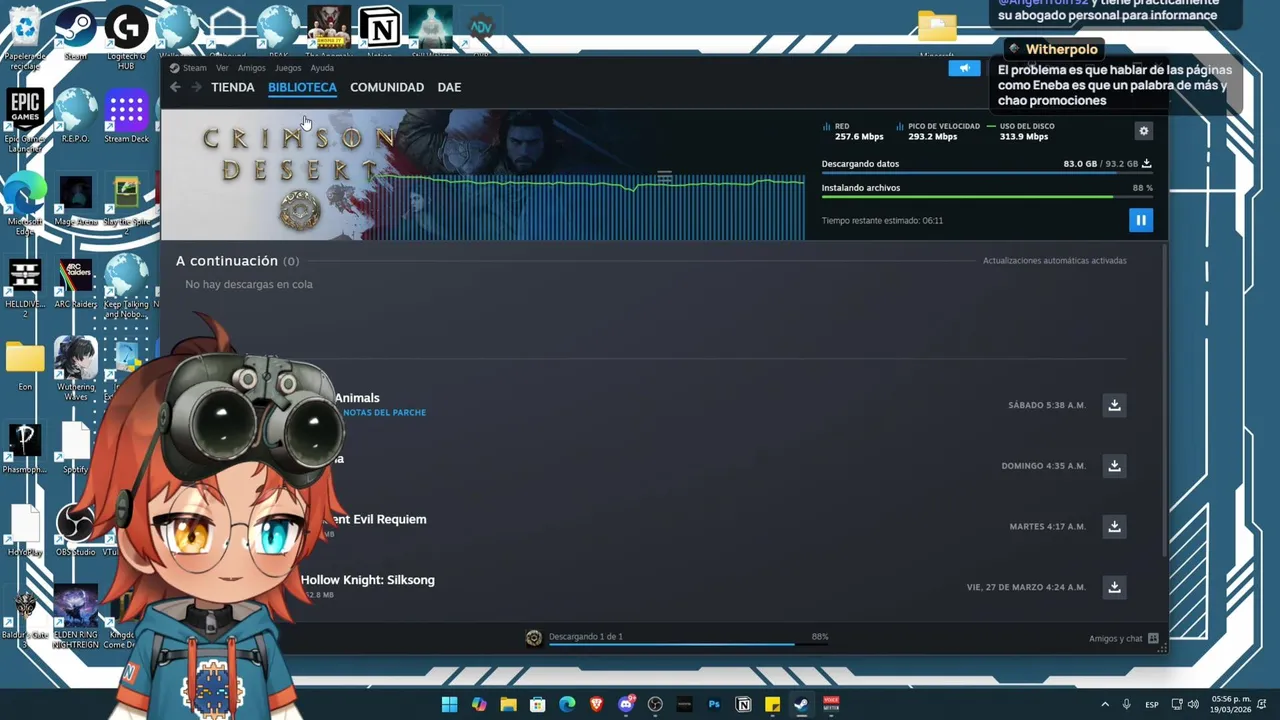
Task: Click the Descargando datos progress bar
Action: (x=987, y=173)
